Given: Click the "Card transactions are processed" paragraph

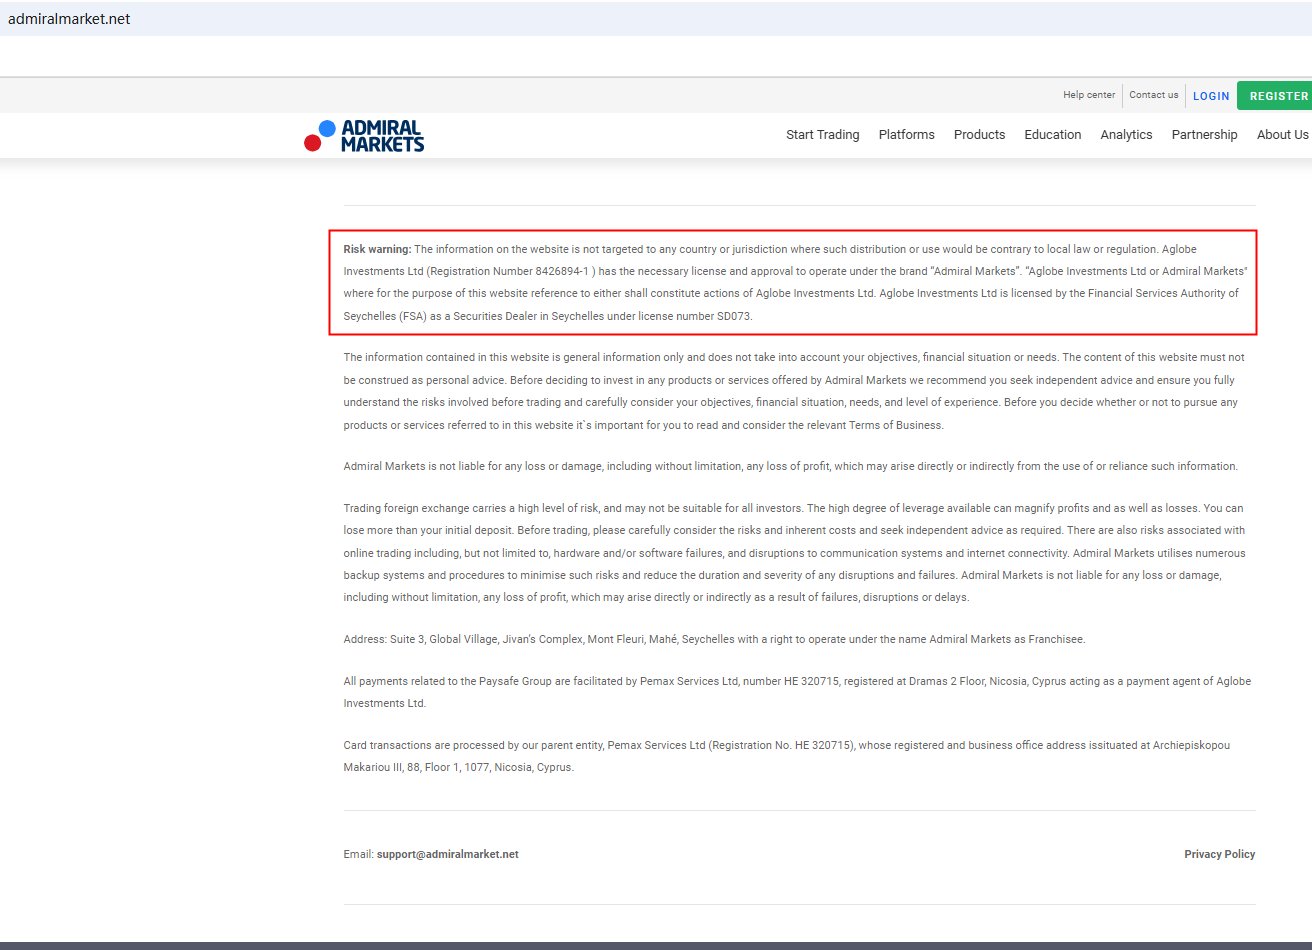Looking at the screenshot, I should pos(787,756).
